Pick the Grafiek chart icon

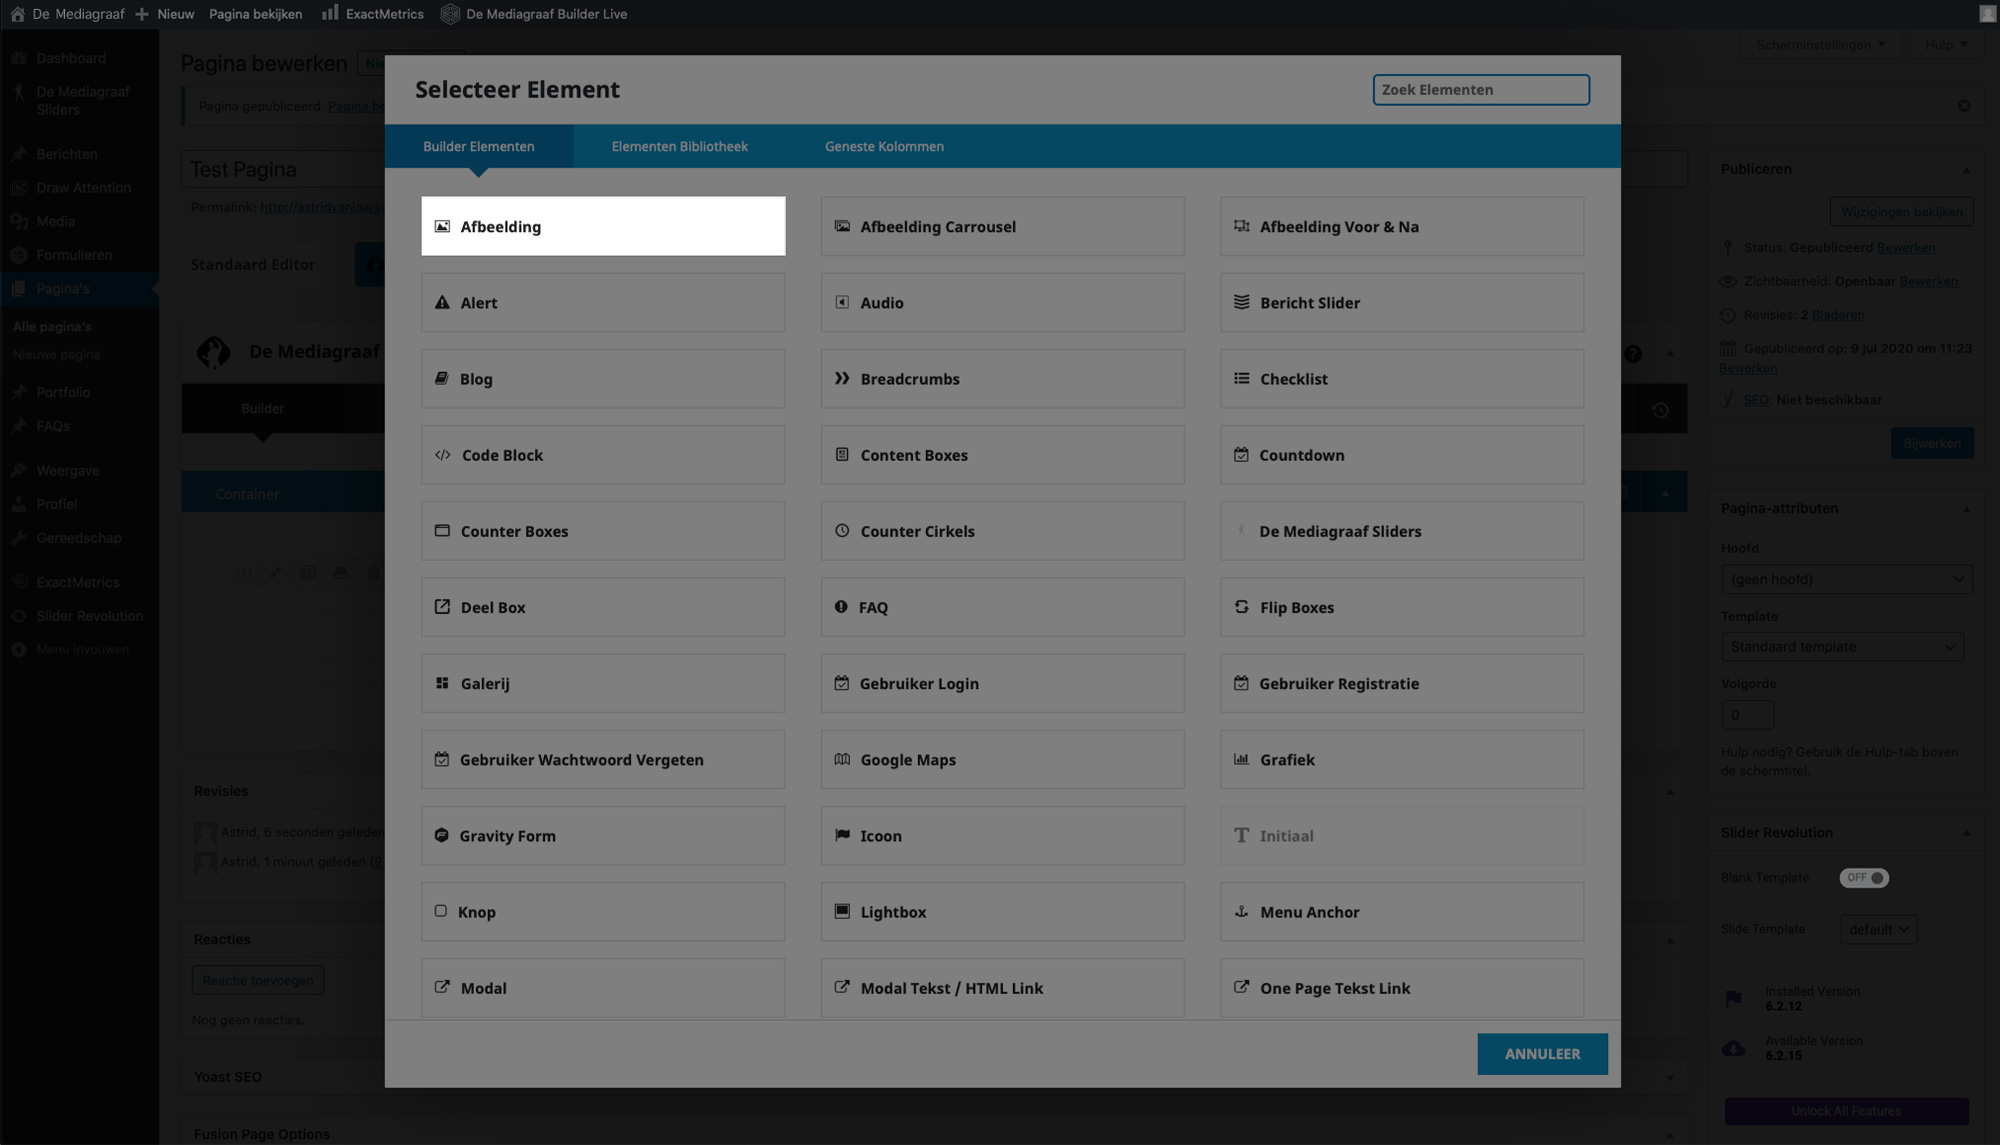coord(1241,760)
